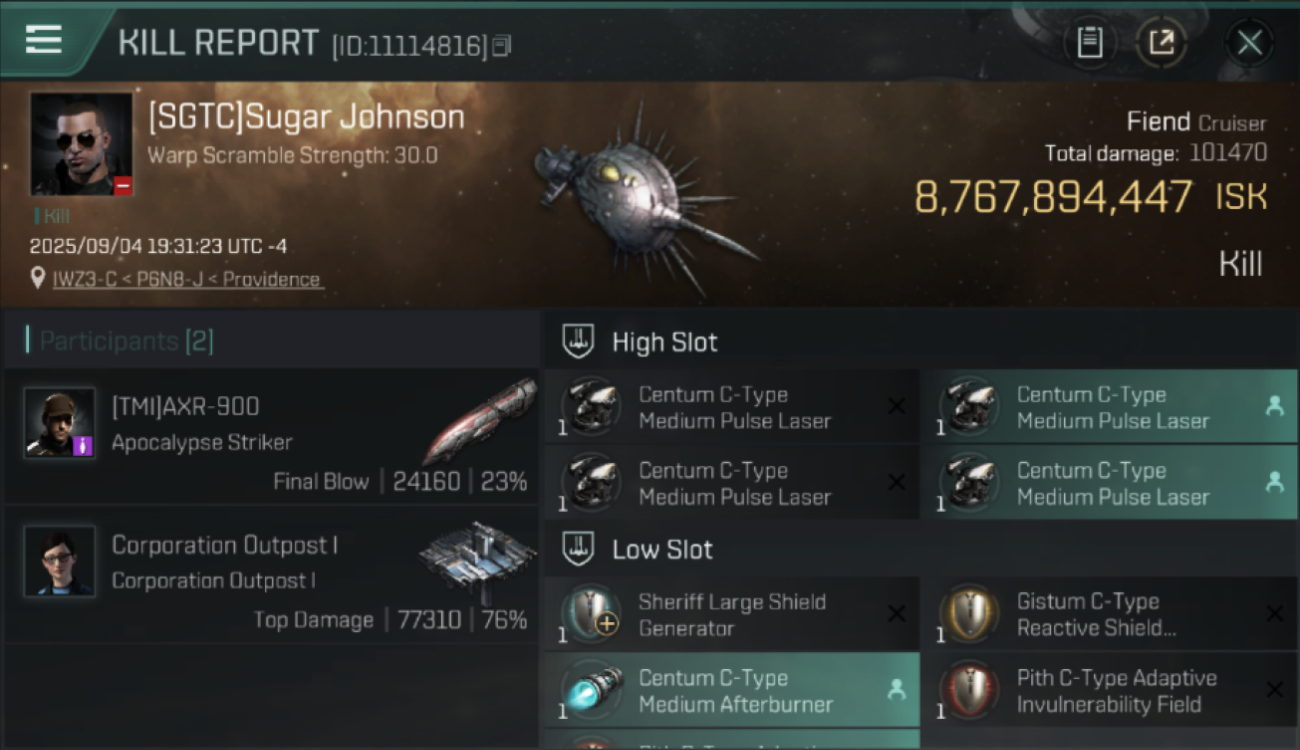Select the Low Slot header icon
Screen dimensions: 1300x750
coord(577,548)
